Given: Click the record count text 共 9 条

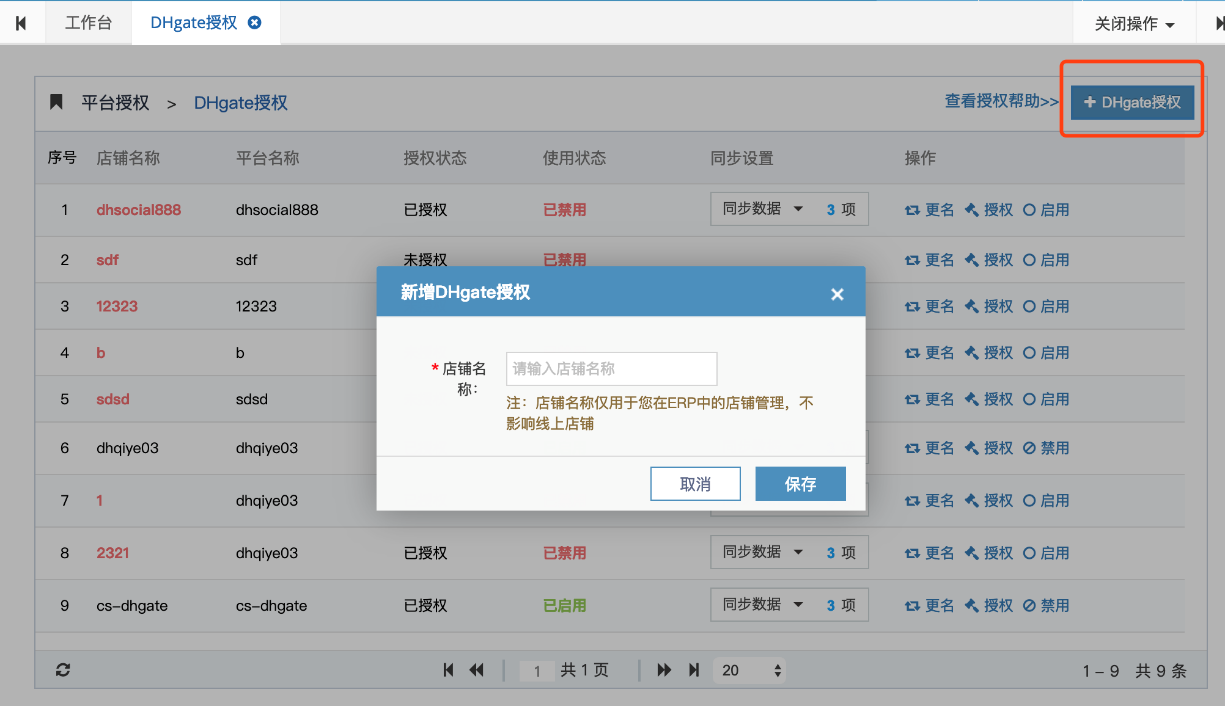Looking at the screenshot, I should pyautogui.click(x=1161, y=671).
